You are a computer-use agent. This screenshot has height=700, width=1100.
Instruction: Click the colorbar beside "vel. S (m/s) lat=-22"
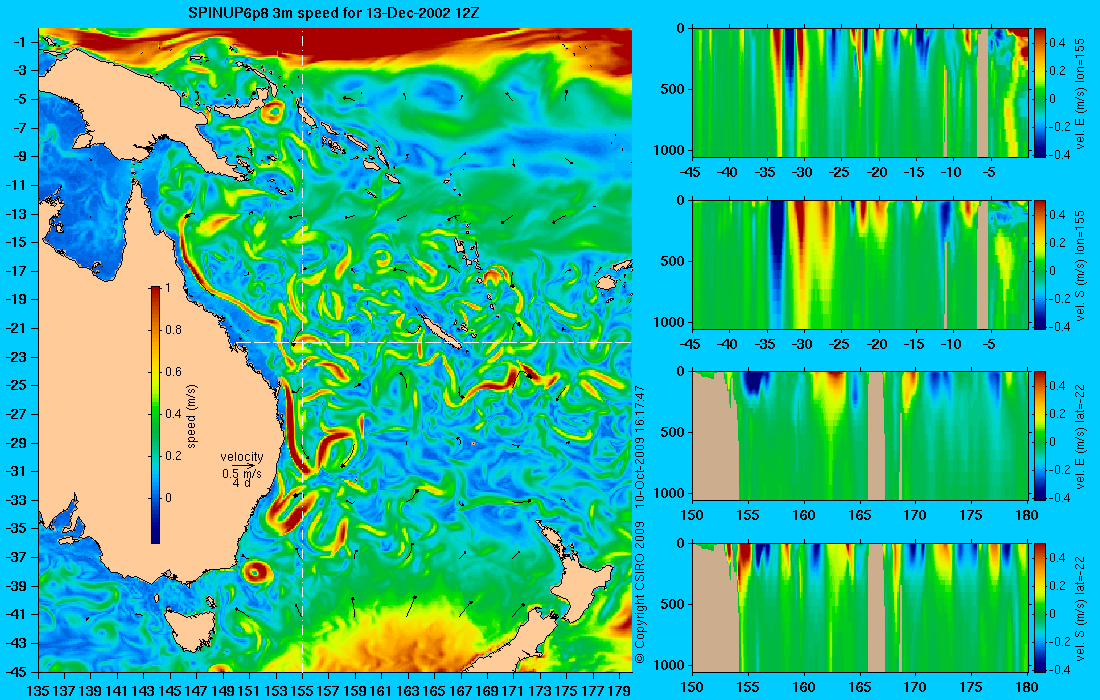[x=1040, y=607]
